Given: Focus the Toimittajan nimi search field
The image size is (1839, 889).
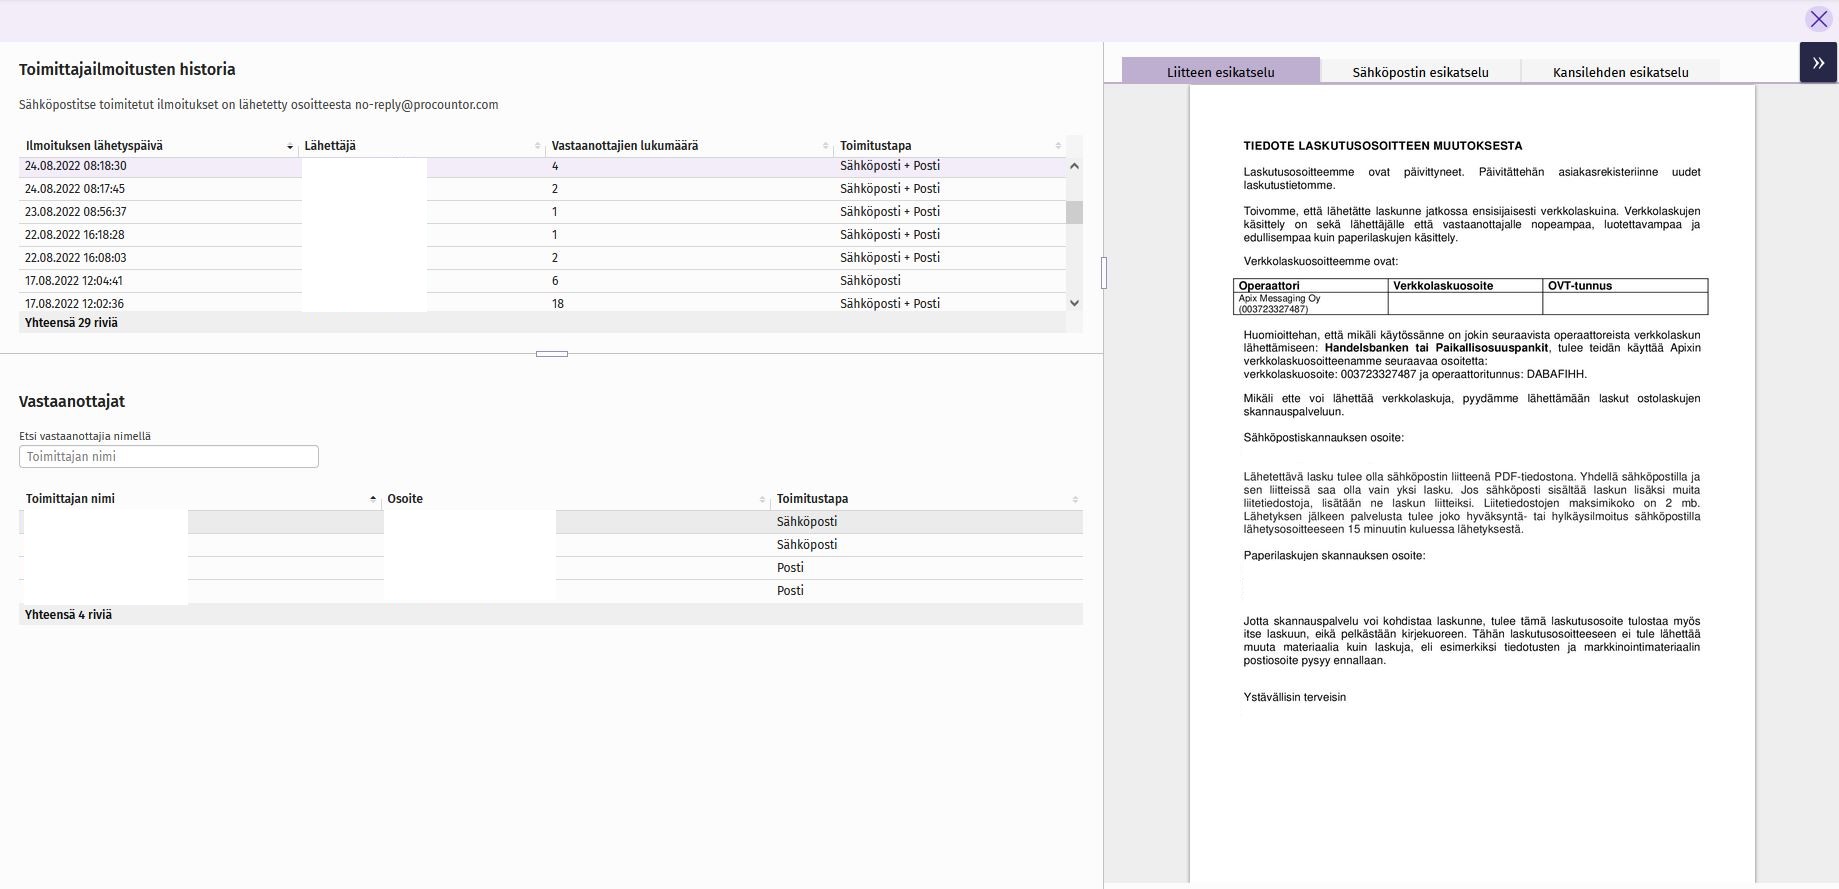Looking at the screenshot, I should tap(169, 457).
